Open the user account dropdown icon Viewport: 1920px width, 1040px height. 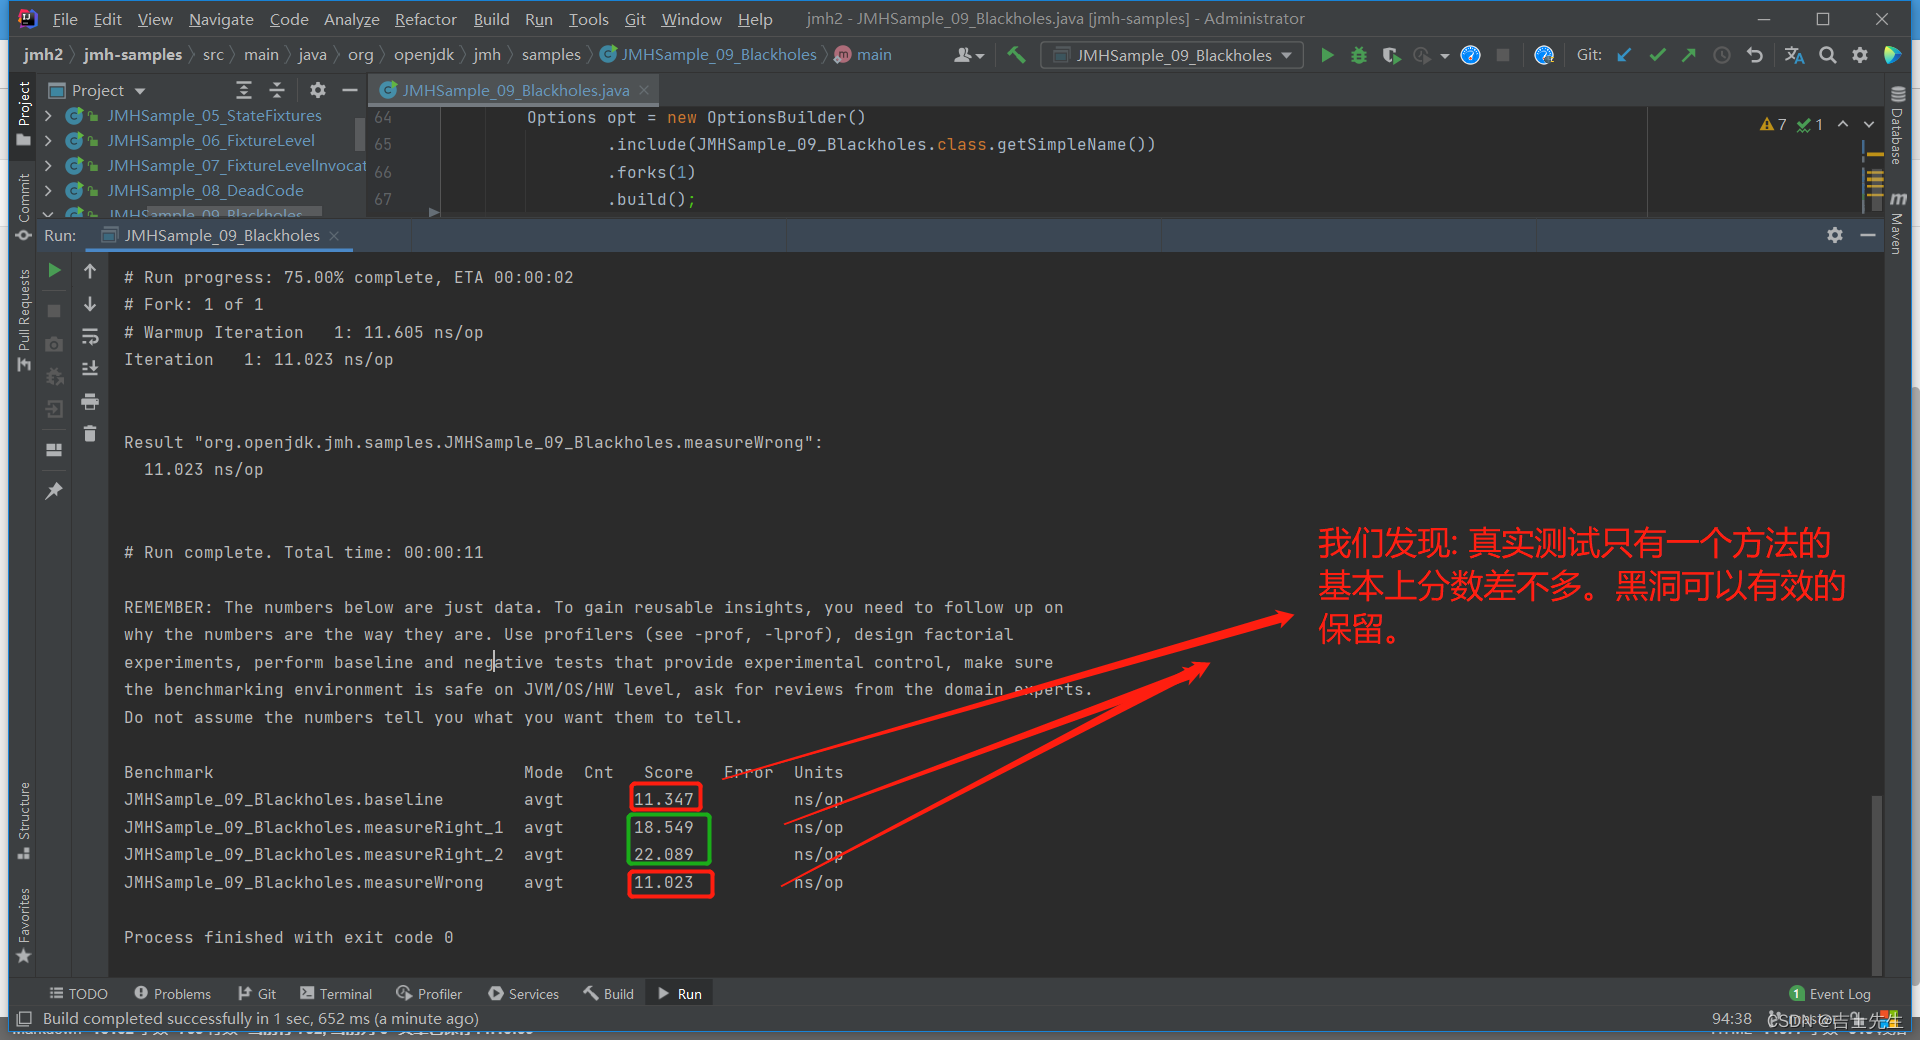(968, 55)
